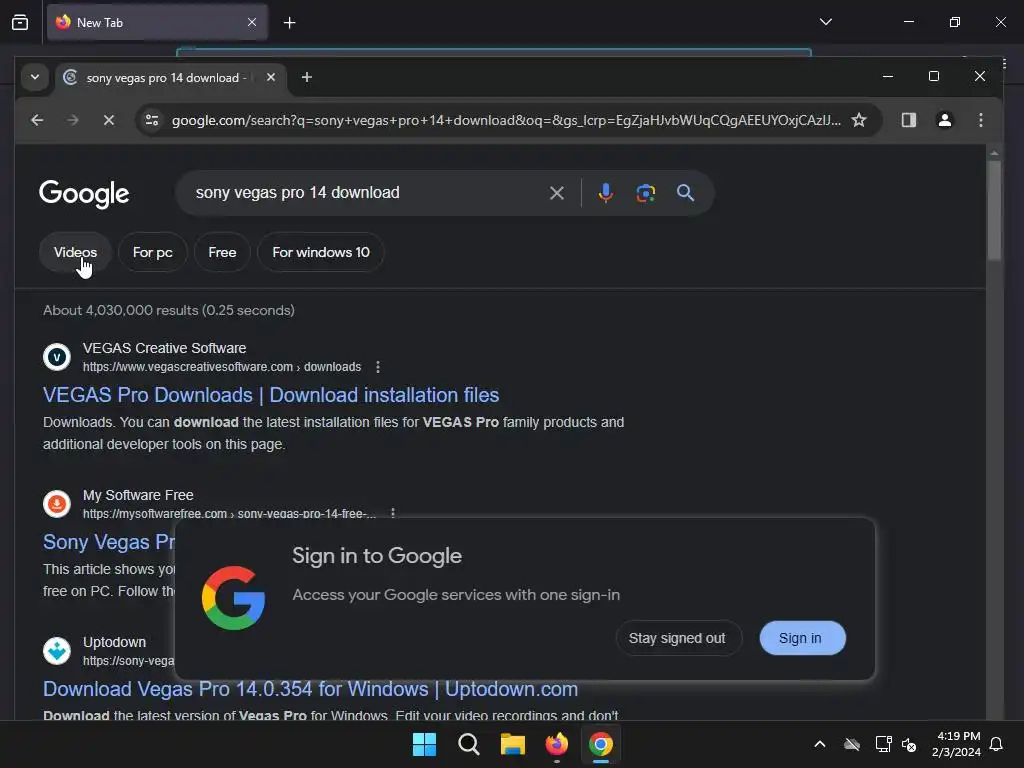Click in the Google search input field
Viewport: 1024px width, 768px height.
366,193
